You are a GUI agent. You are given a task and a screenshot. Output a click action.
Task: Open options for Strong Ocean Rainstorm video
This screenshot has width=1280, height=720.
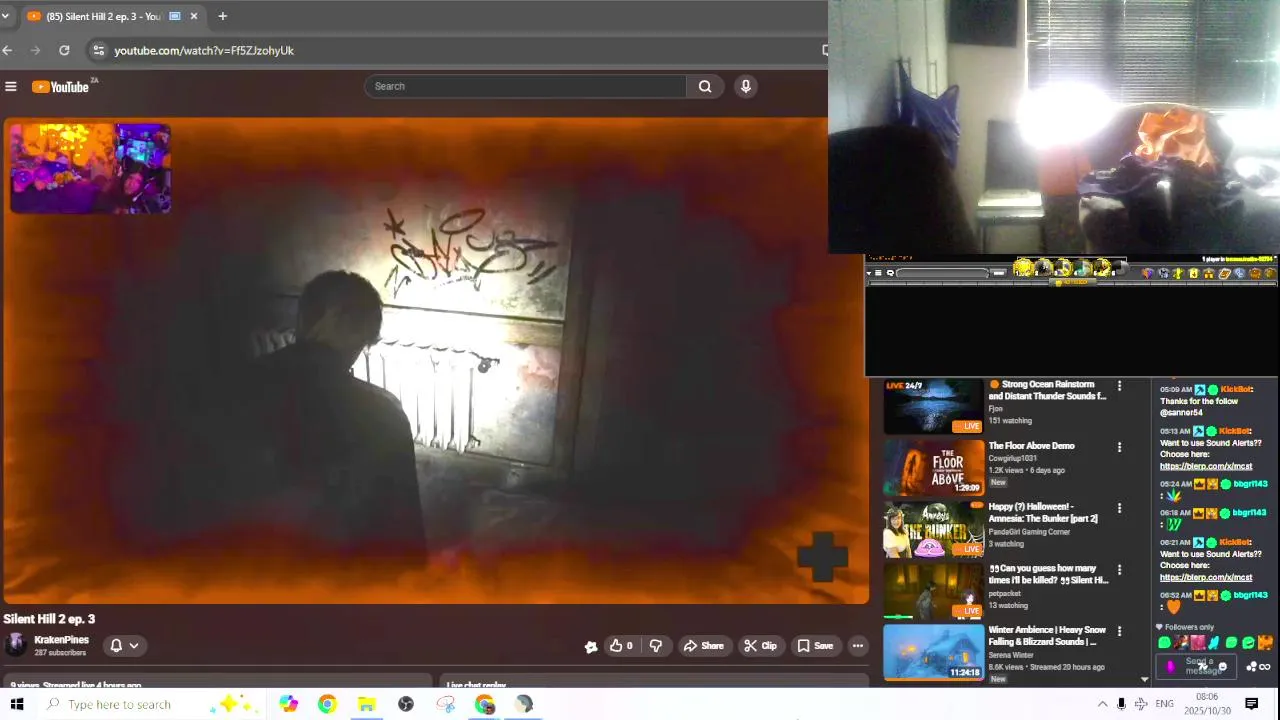coord(1119,386)
